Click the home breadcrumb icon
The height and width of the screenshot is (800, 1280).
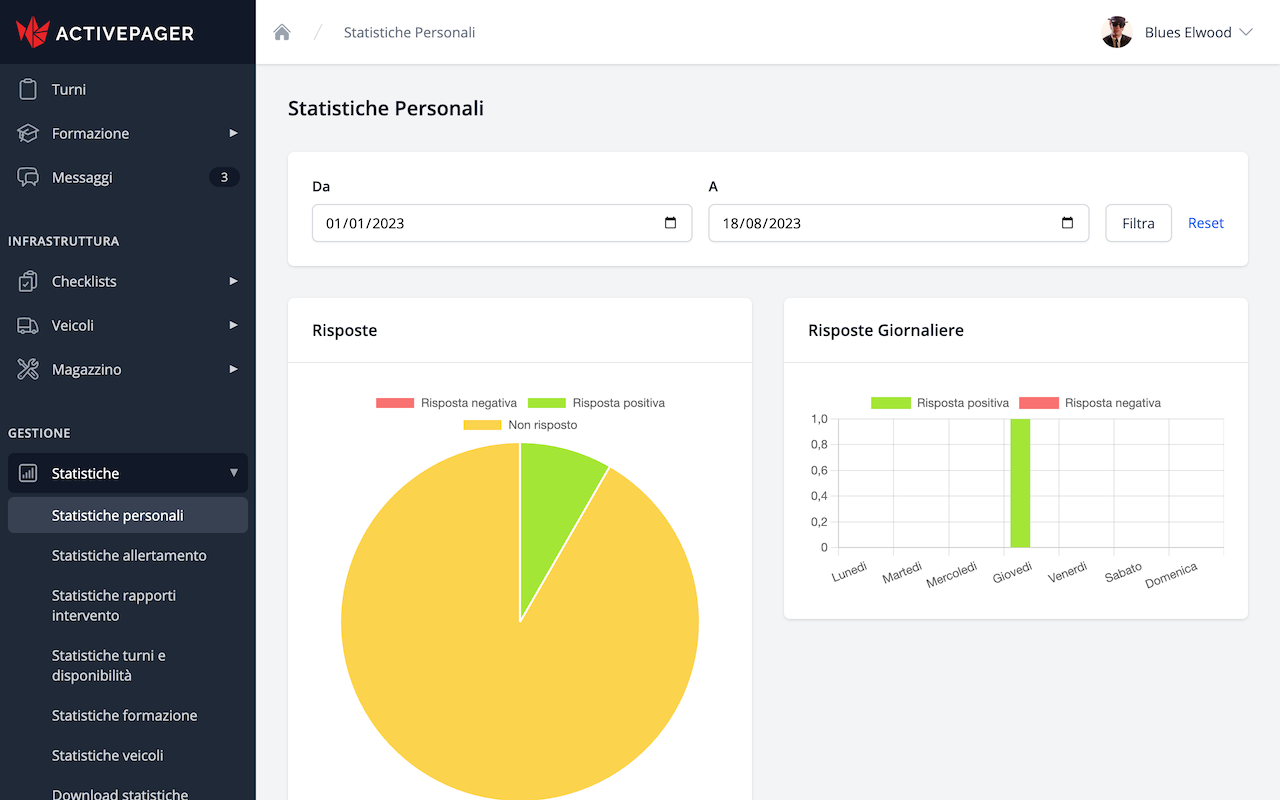click(x=282, y=32)
